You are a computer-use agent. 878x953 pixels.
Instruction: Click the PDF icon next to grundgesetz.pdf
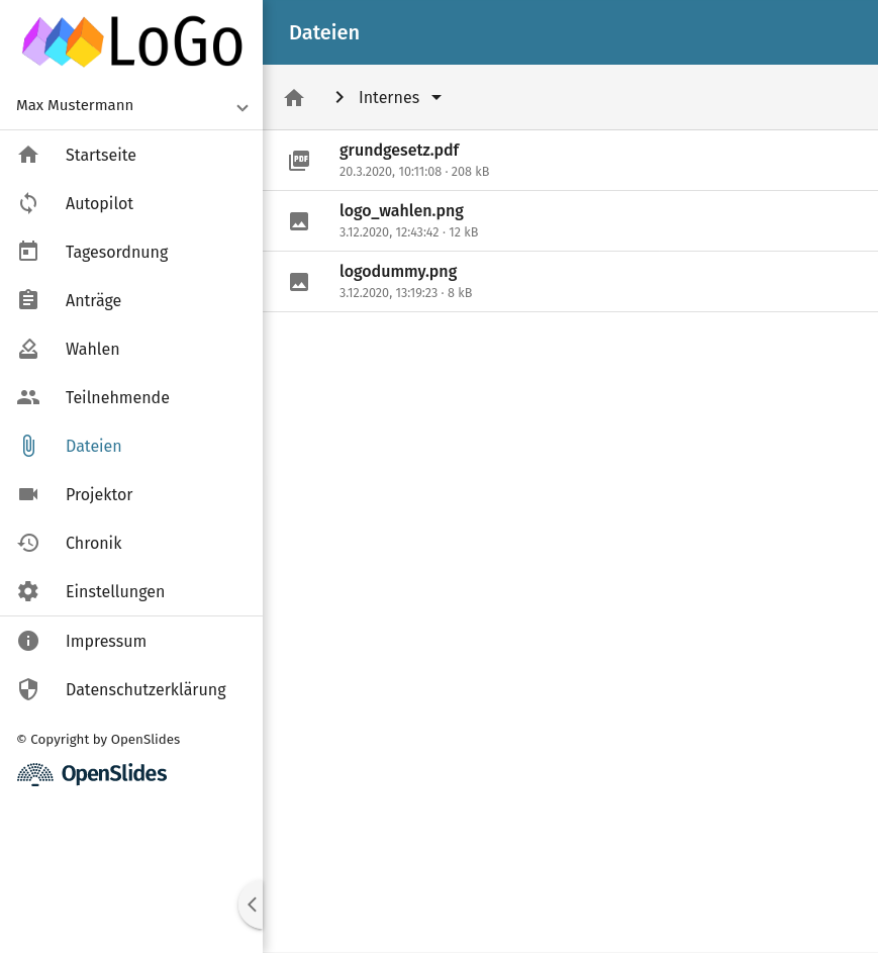tap(299, 160)
